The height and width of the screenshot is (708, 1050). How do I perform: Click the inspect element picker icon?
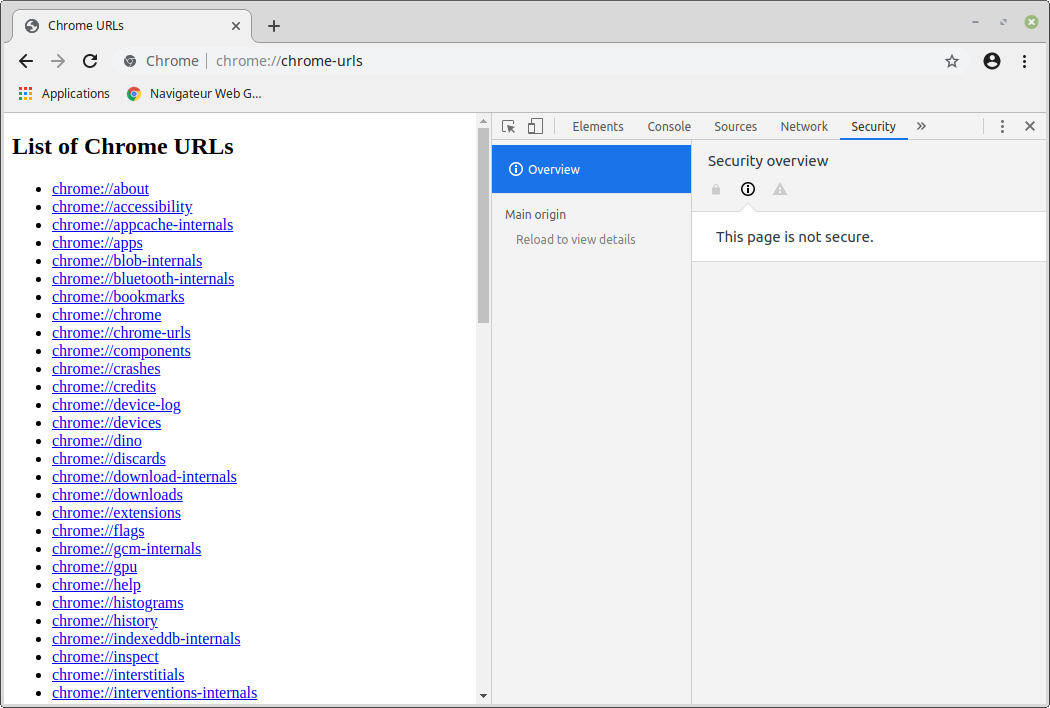(x=509, y=126)
